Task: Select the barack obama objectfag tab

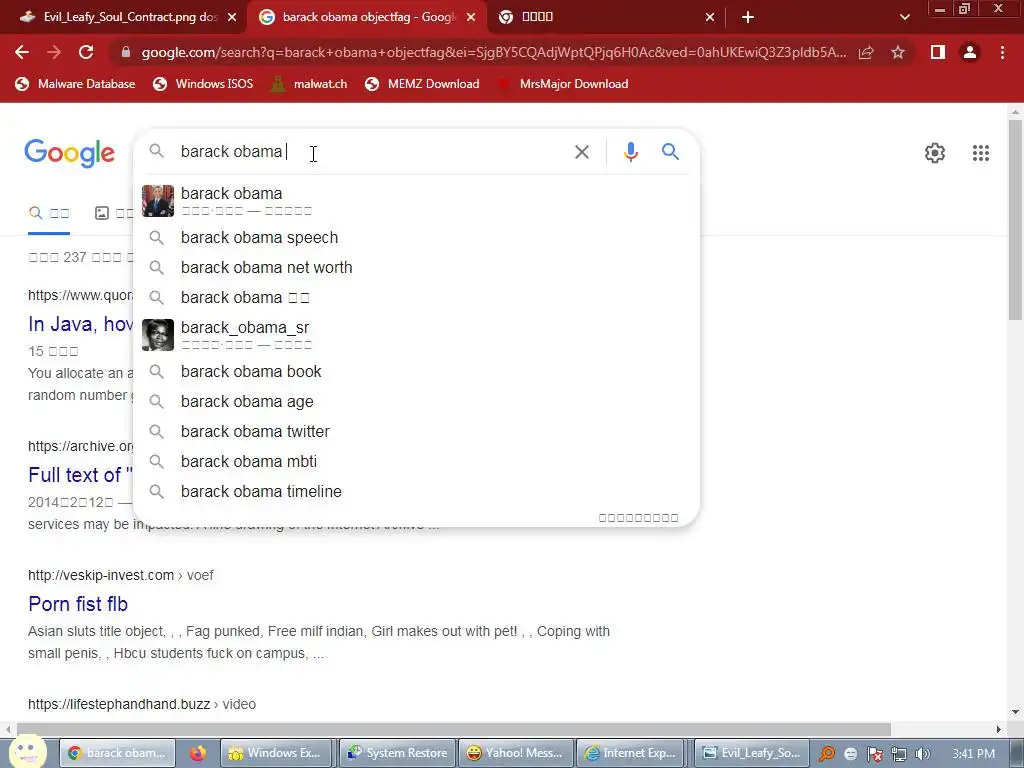Action: [366, 17]
